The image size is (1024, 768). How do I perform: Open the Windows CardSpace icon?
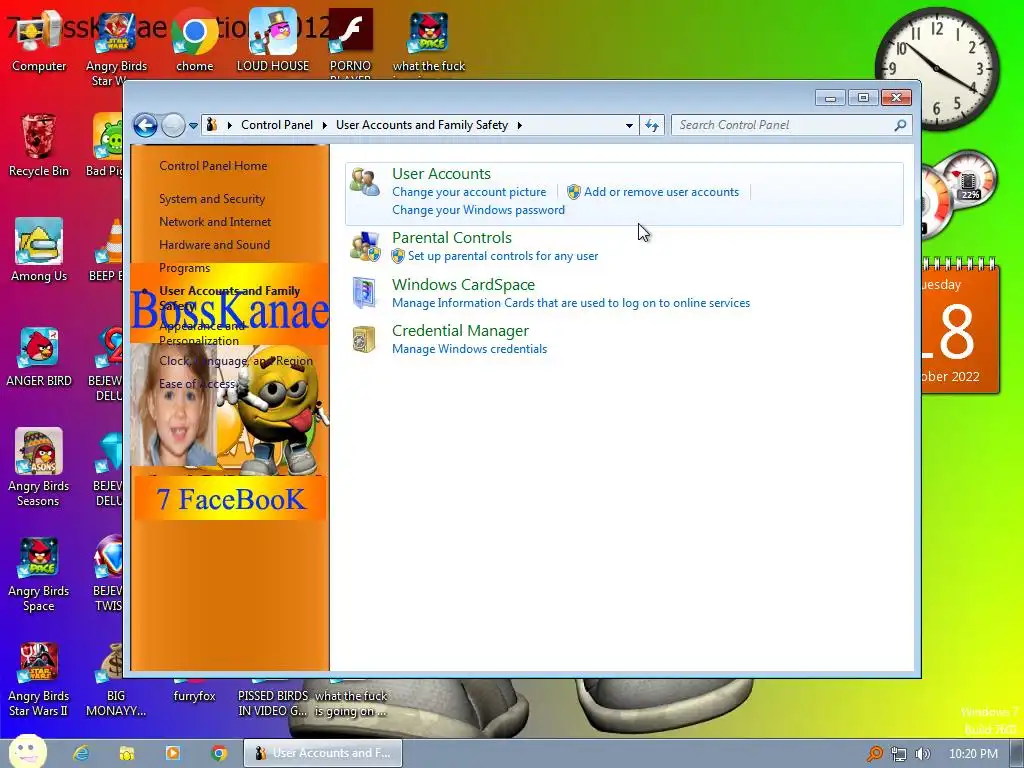point(364,293)
